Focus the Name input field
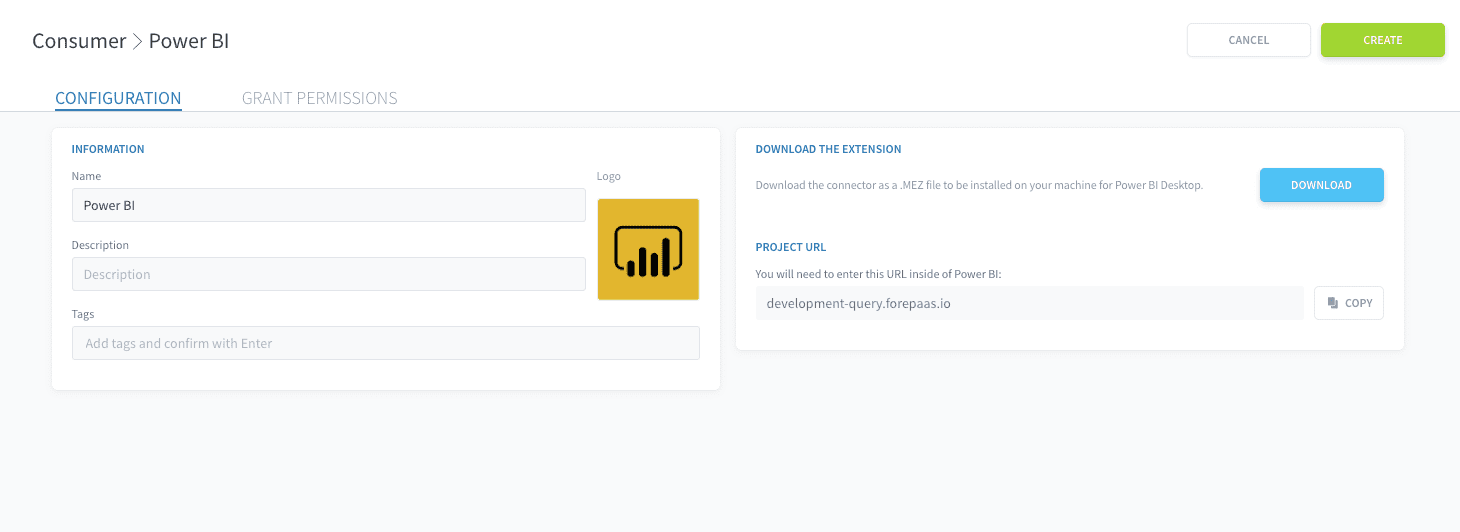 pyautogui.click(x=329, y=205)
